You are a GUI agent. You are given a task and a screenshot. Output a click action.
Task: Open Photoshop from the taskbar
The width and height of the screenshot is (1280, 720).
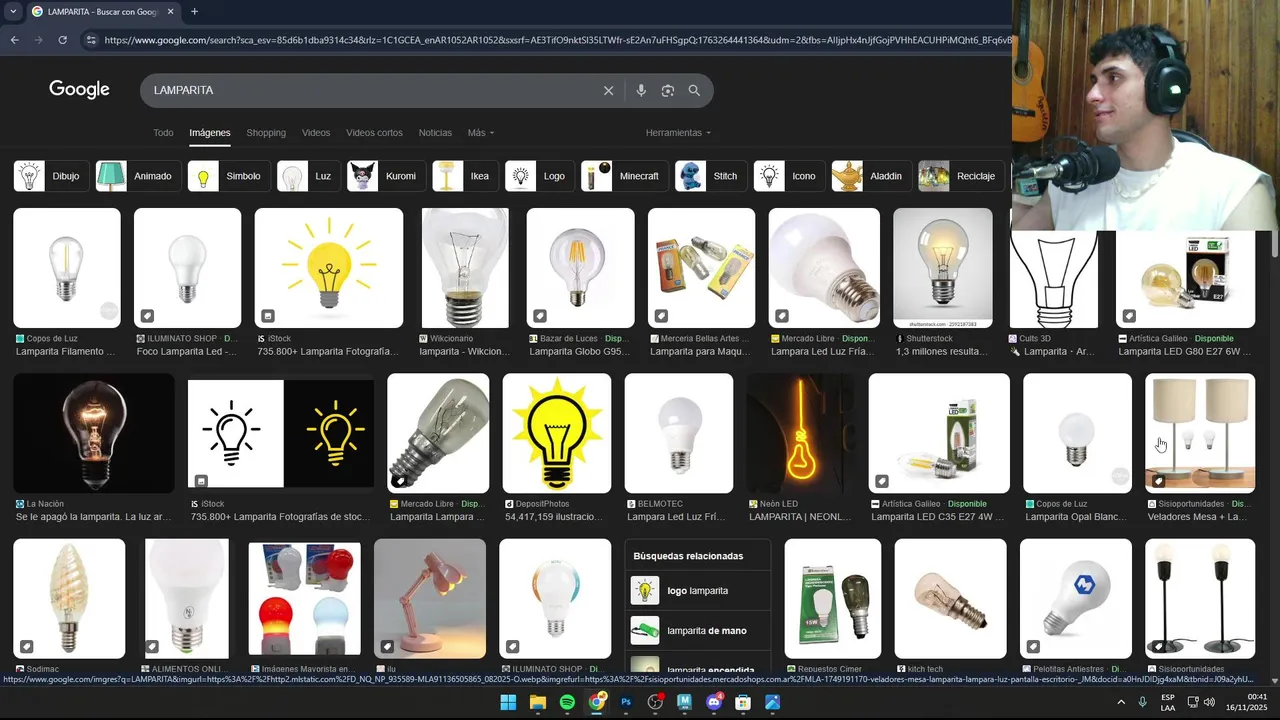pos(626,702)
